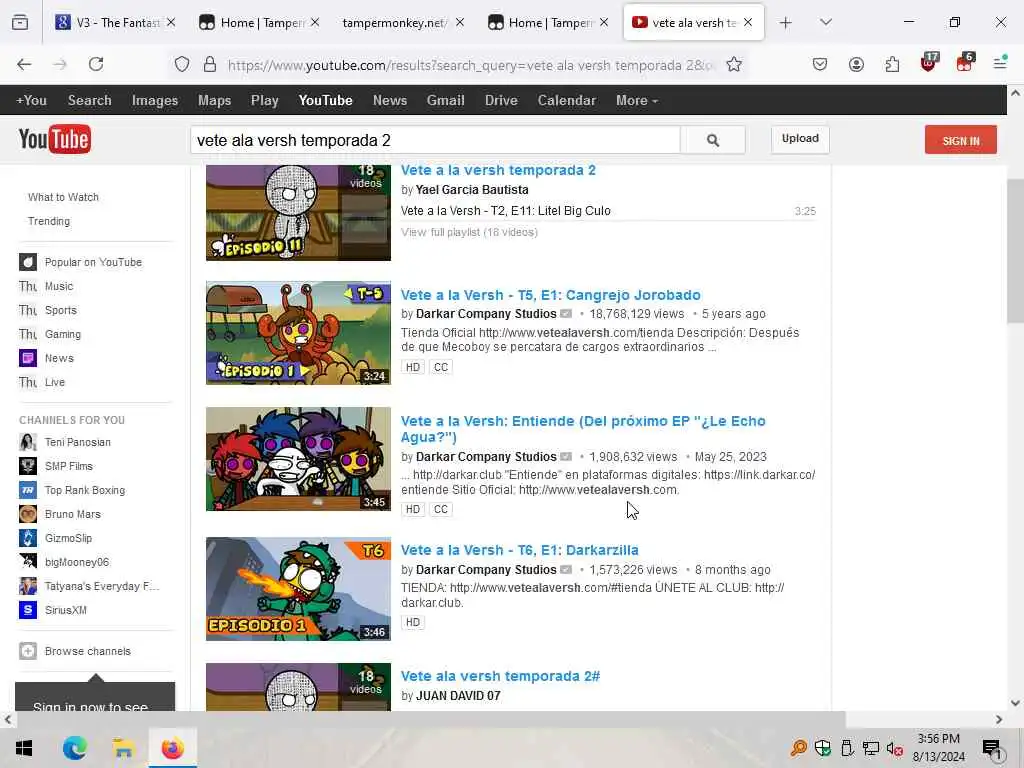Open the Tampermonkey extension icon with badge 6
The height and width of the screenshot is (768, 1024).
965,63
